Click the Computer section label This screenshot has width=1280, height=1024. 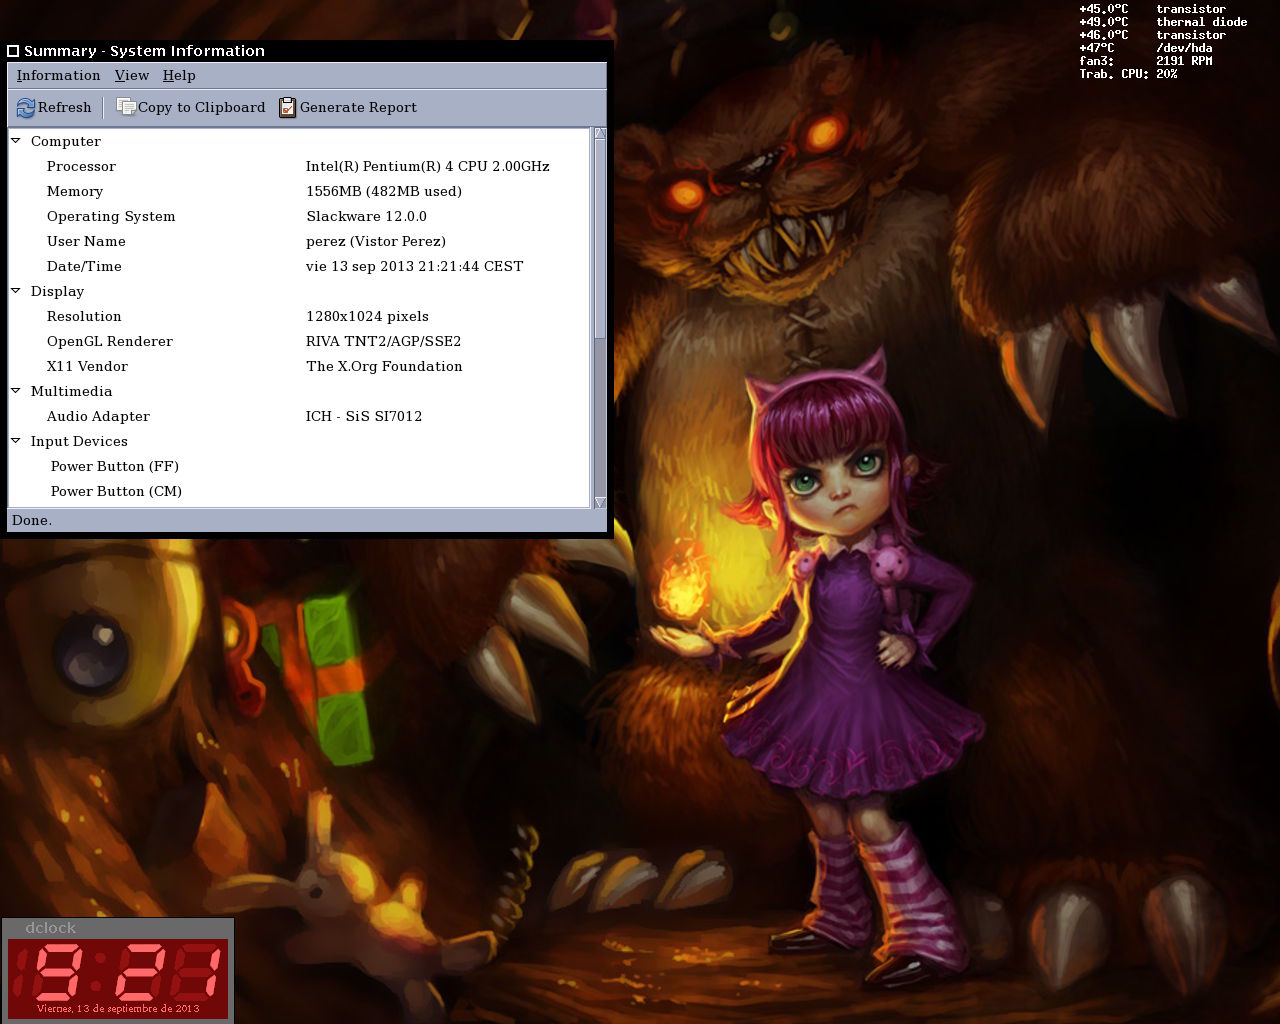(x=66, y=141)
